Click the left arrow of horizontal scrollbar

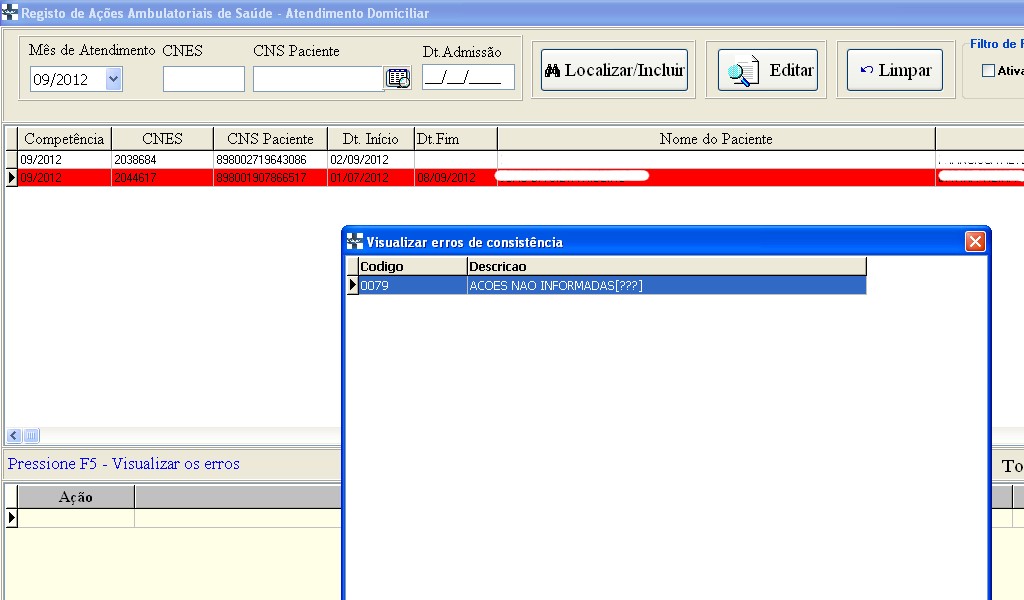point(14,436)
